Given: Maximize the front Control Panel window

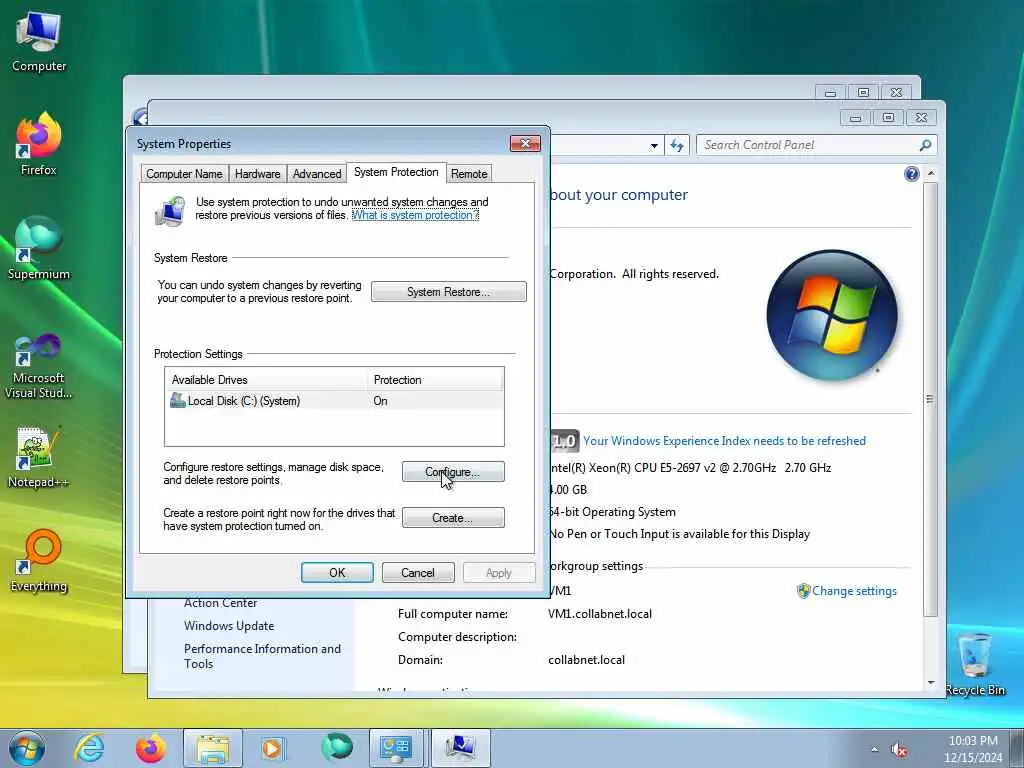Looking at the screenshot, I should click(888, 118).
